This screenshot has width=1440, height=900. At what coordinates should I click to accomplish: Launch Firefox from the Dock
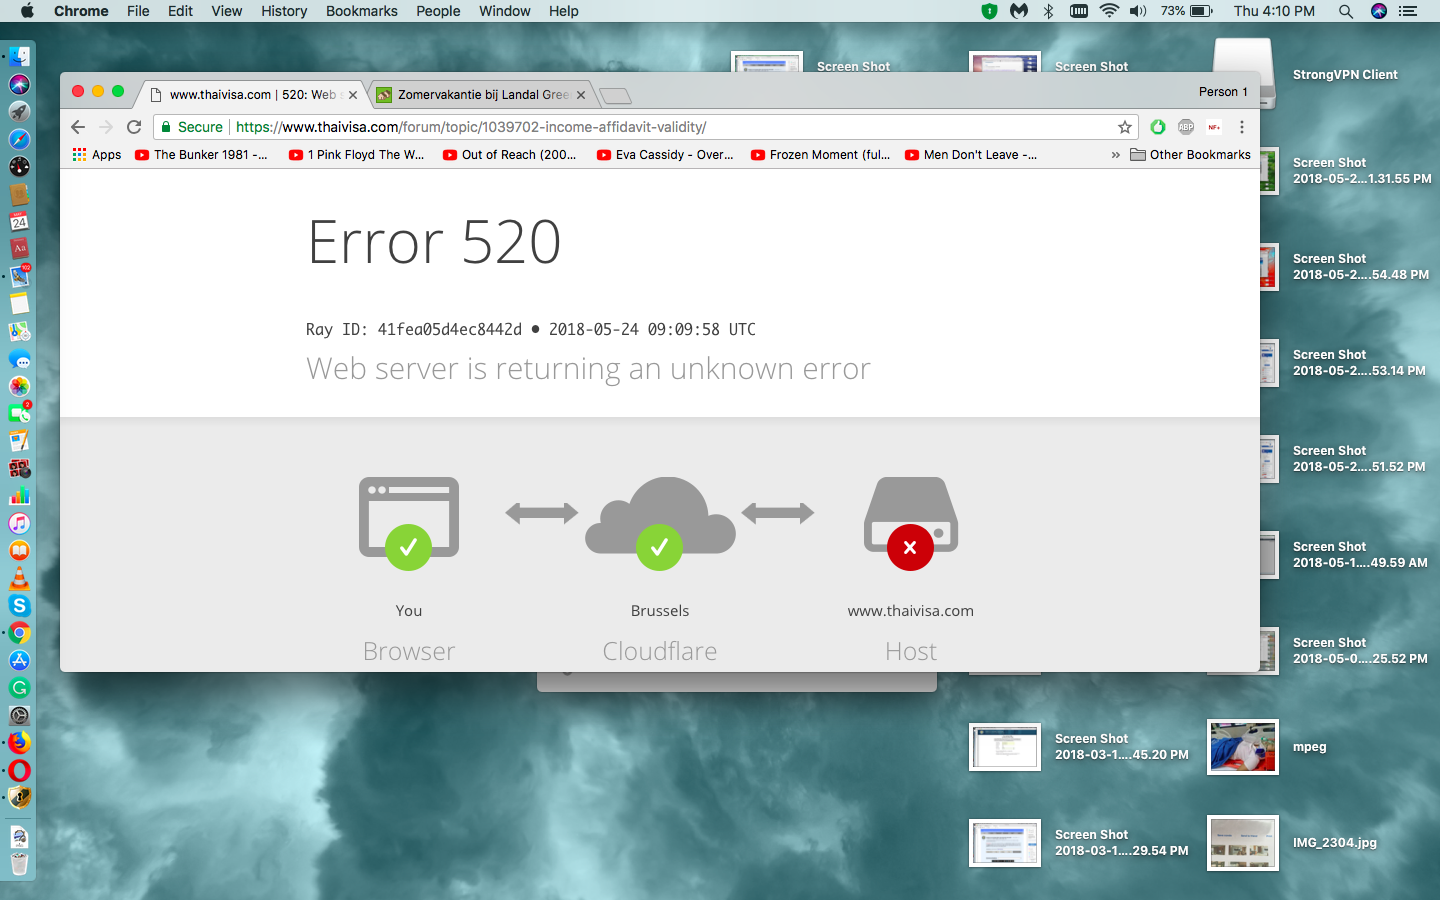[x=19, y=742]
